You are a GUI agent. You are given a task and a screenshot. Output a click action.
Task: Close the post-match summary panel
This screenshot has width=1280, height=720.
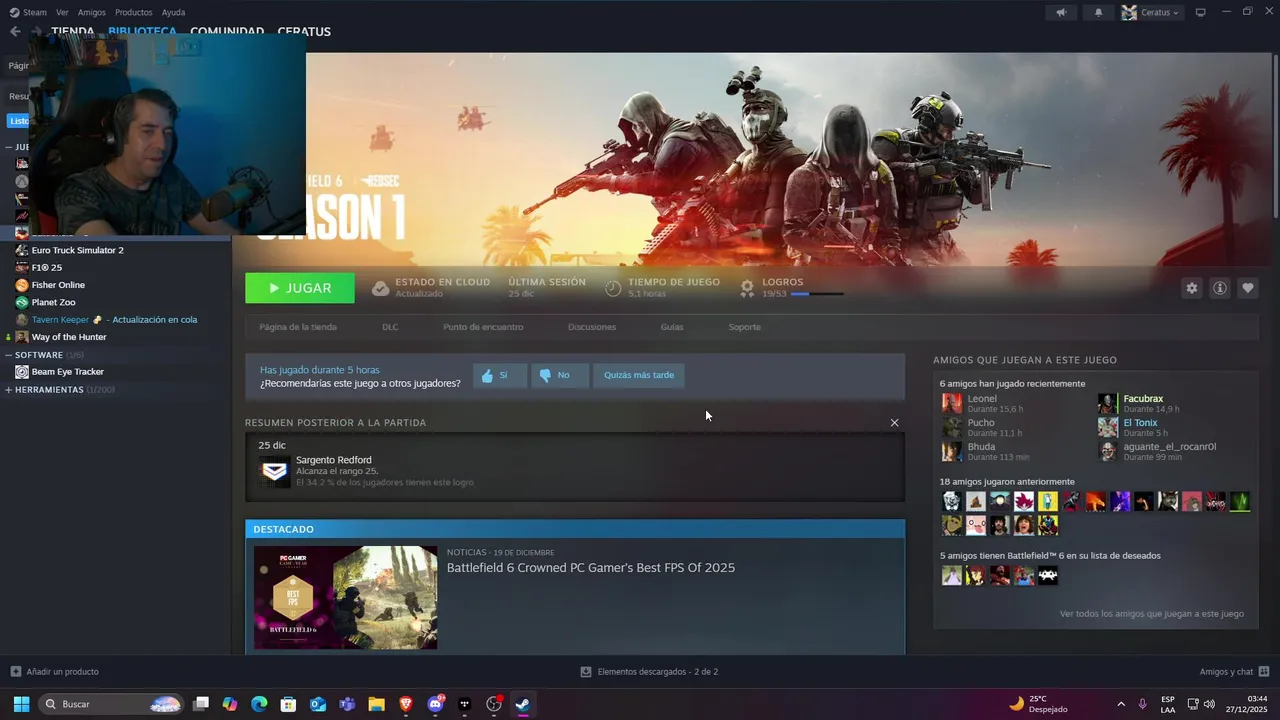tap(894, 422)
